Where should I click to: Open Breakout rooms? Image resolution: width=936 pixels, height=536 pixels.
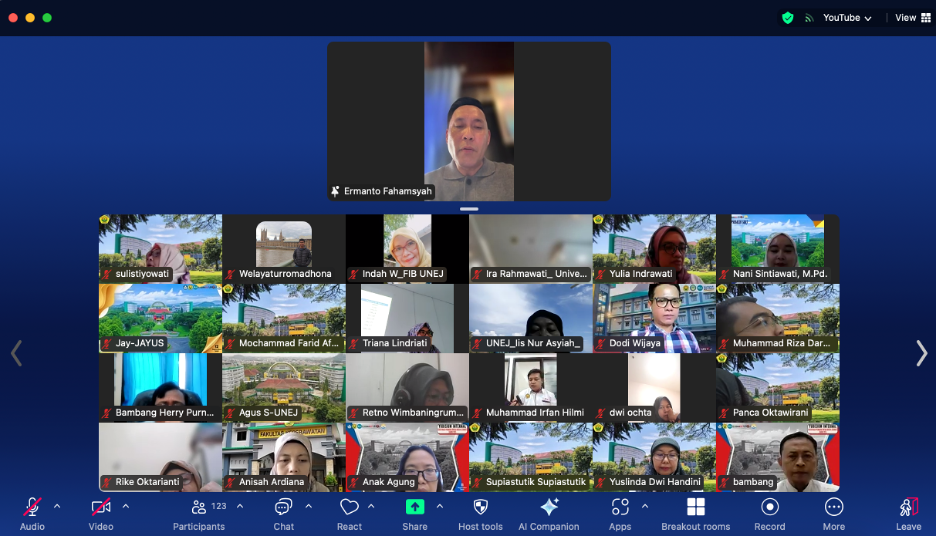click(x=695, y=512)
